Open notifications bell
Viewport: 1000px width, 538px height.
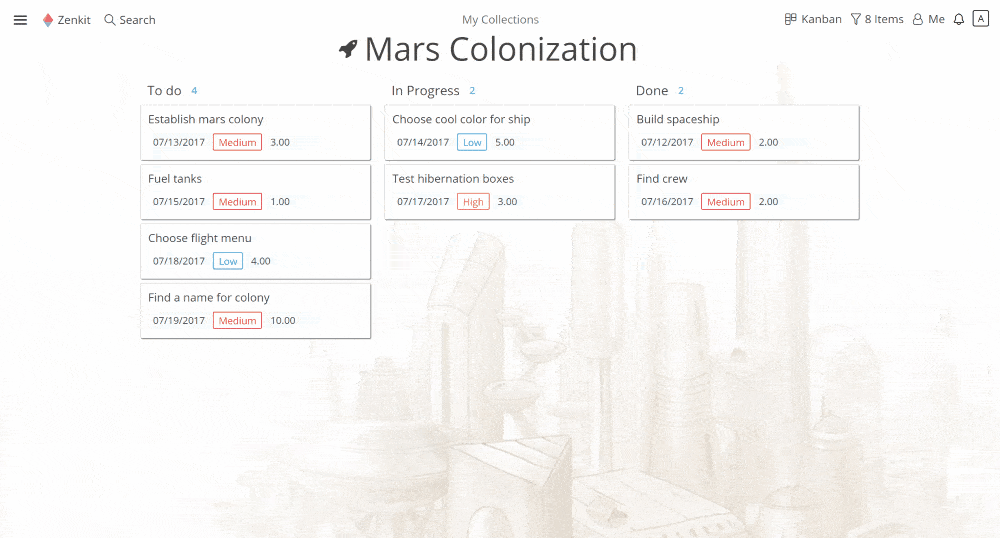point(959,19)
